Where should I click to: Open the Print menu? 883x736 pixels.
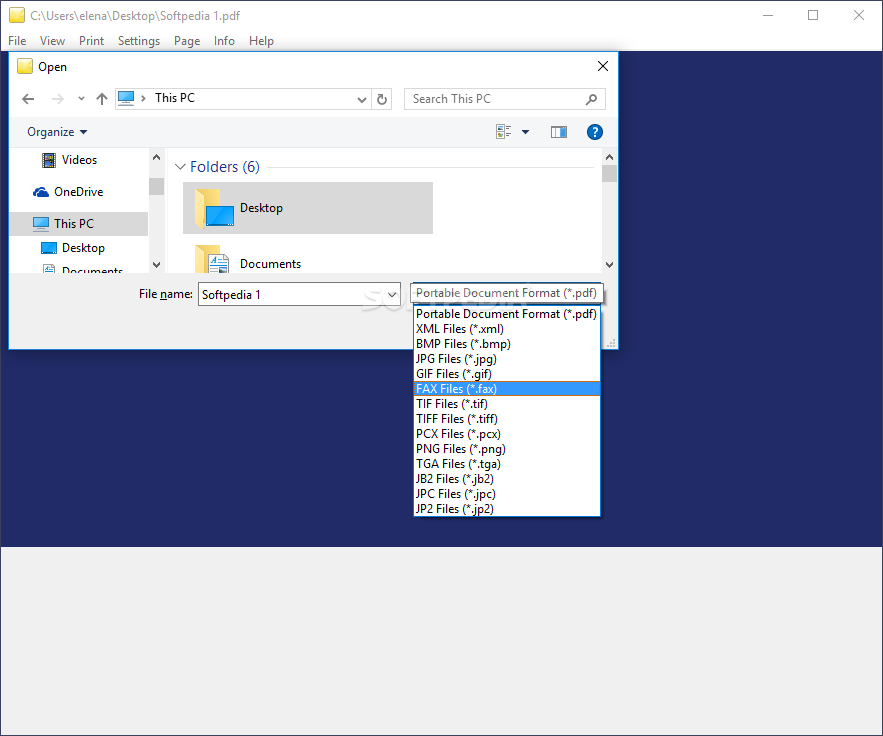click(91, 41)
